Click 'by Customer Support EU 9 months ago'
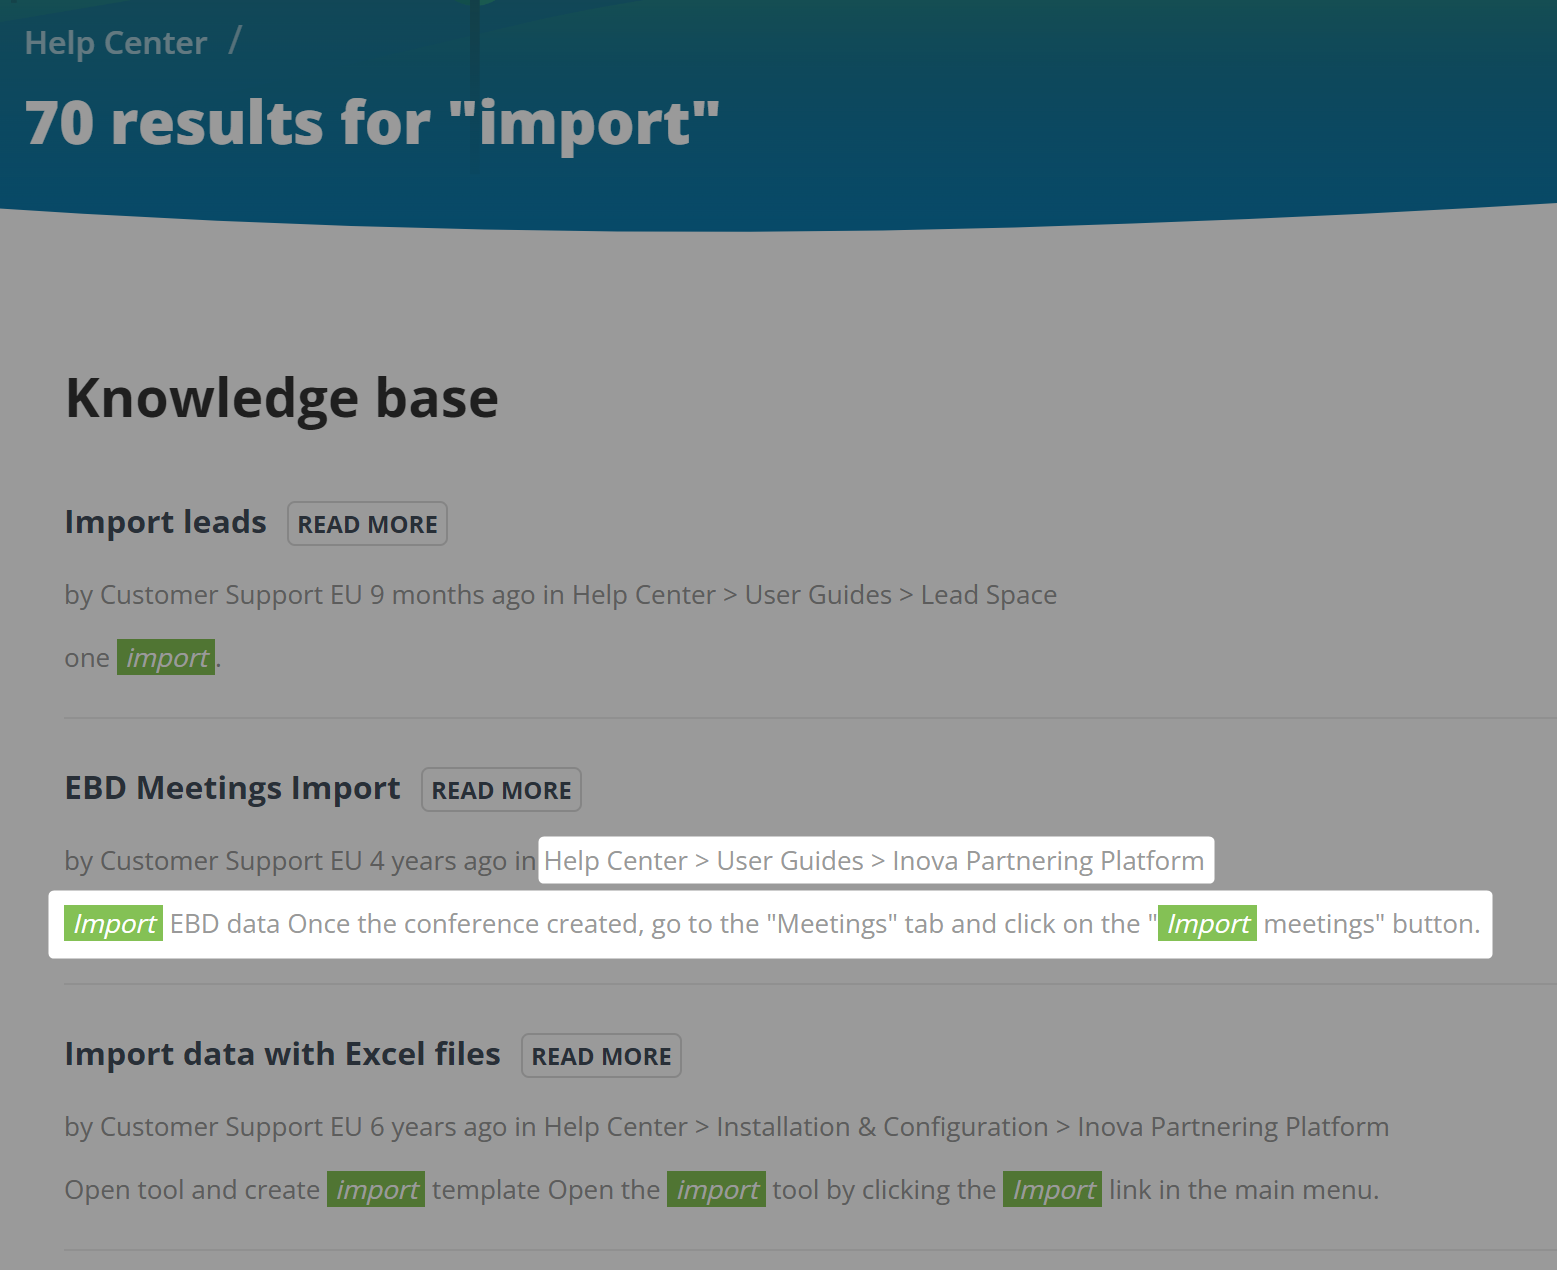The image size is (1557, 1270). pos(300,595)
